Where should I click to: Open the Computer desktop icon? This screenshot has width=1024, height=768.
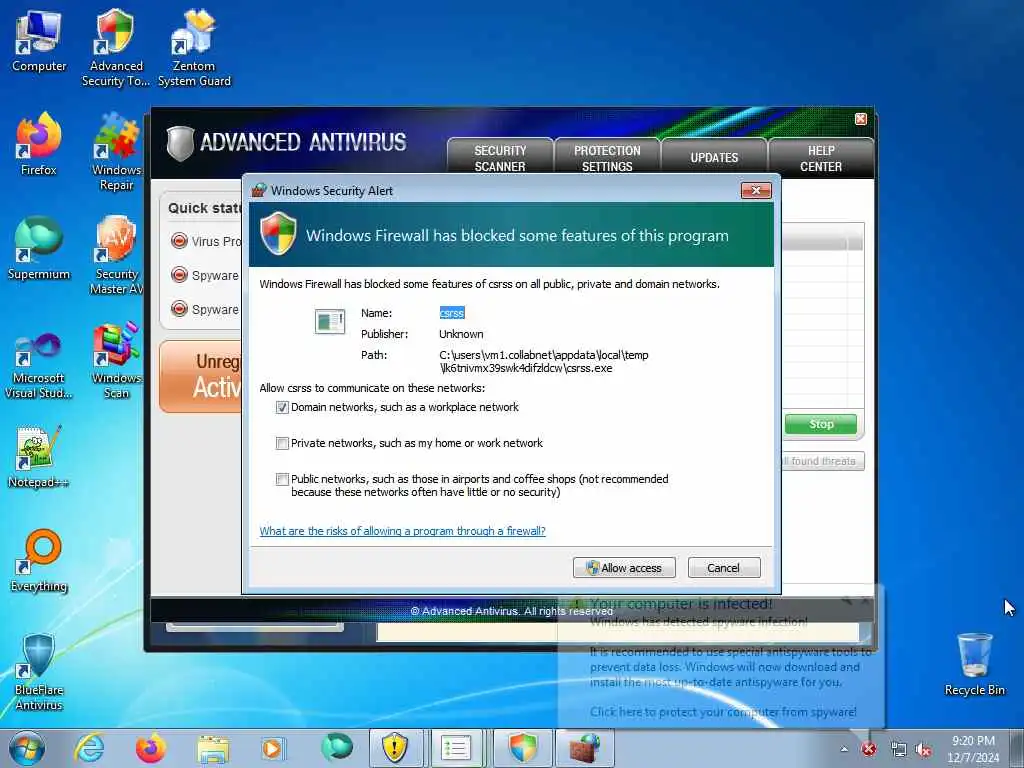pos(39,41)
